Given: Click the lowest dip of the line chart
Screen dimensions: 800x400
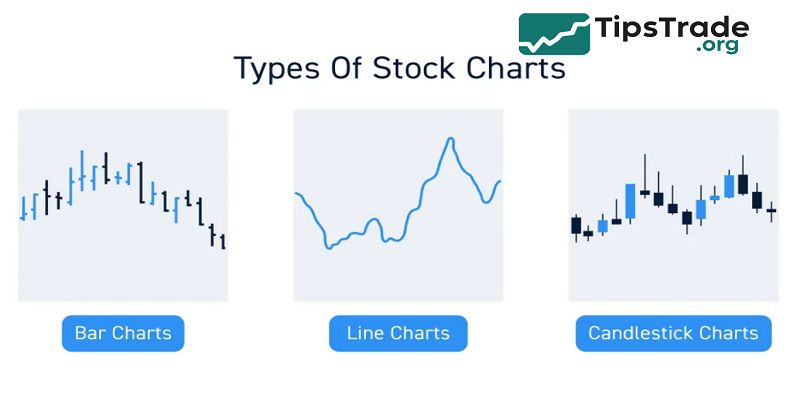Looking at the screenshot, I should pyautogui.click(x=329, y=247).
